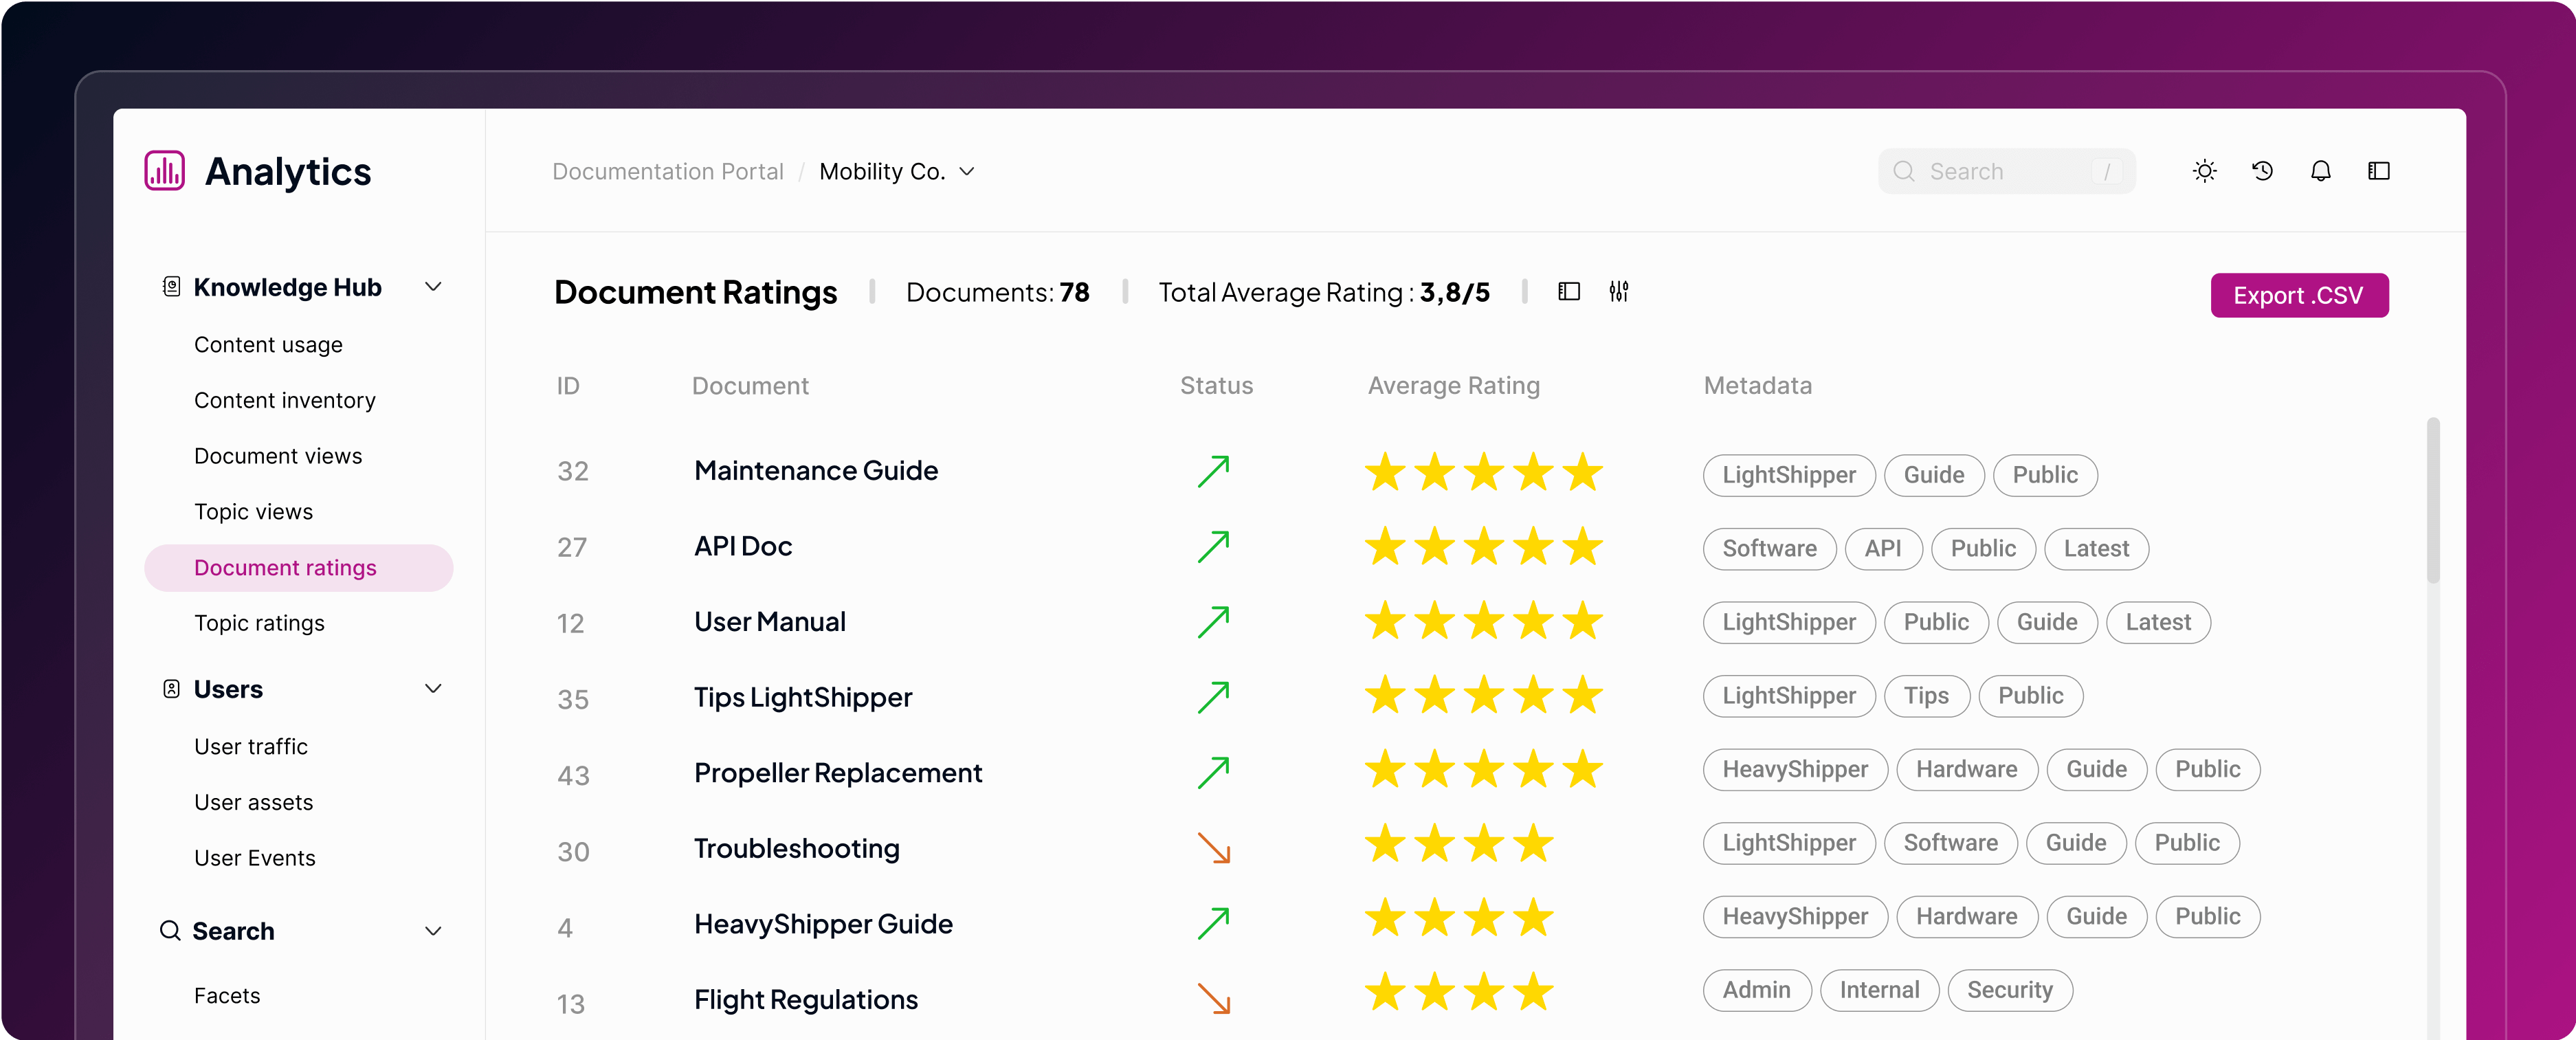The width and height of the screenshot is (2576, 1040).
Task: Open notifications bell icon
Action: point(2320,171)
